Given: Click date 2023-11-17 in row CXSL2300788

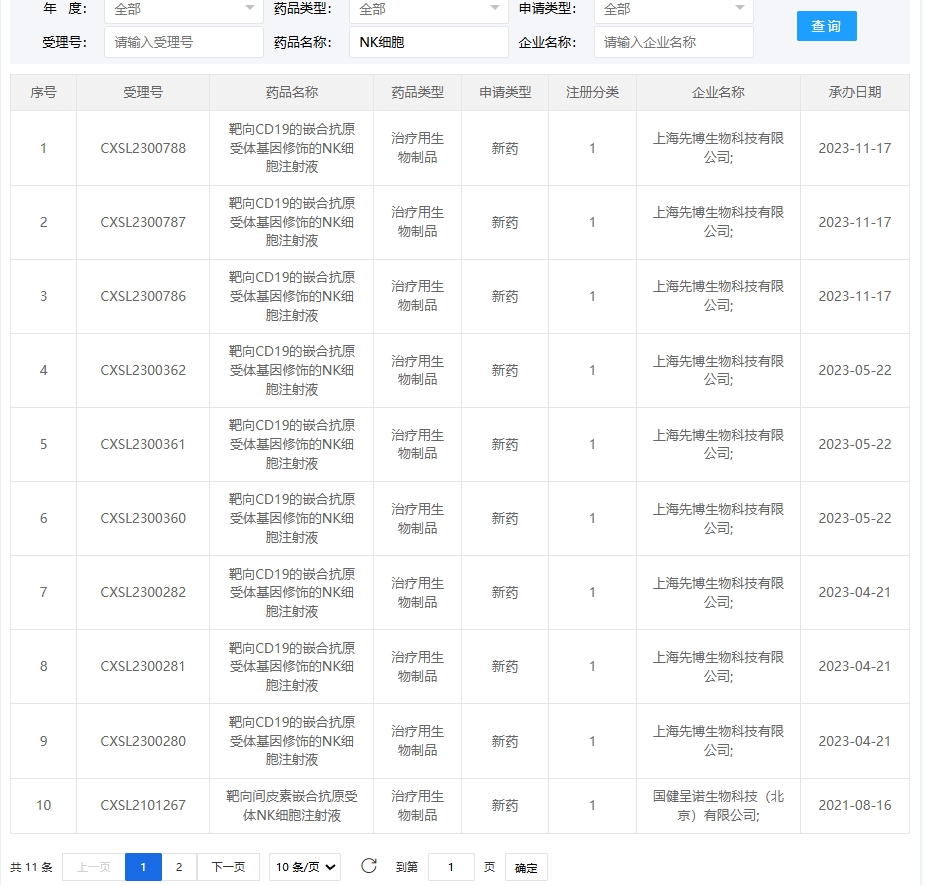Looking at the screenshot, I should point(855,148).
